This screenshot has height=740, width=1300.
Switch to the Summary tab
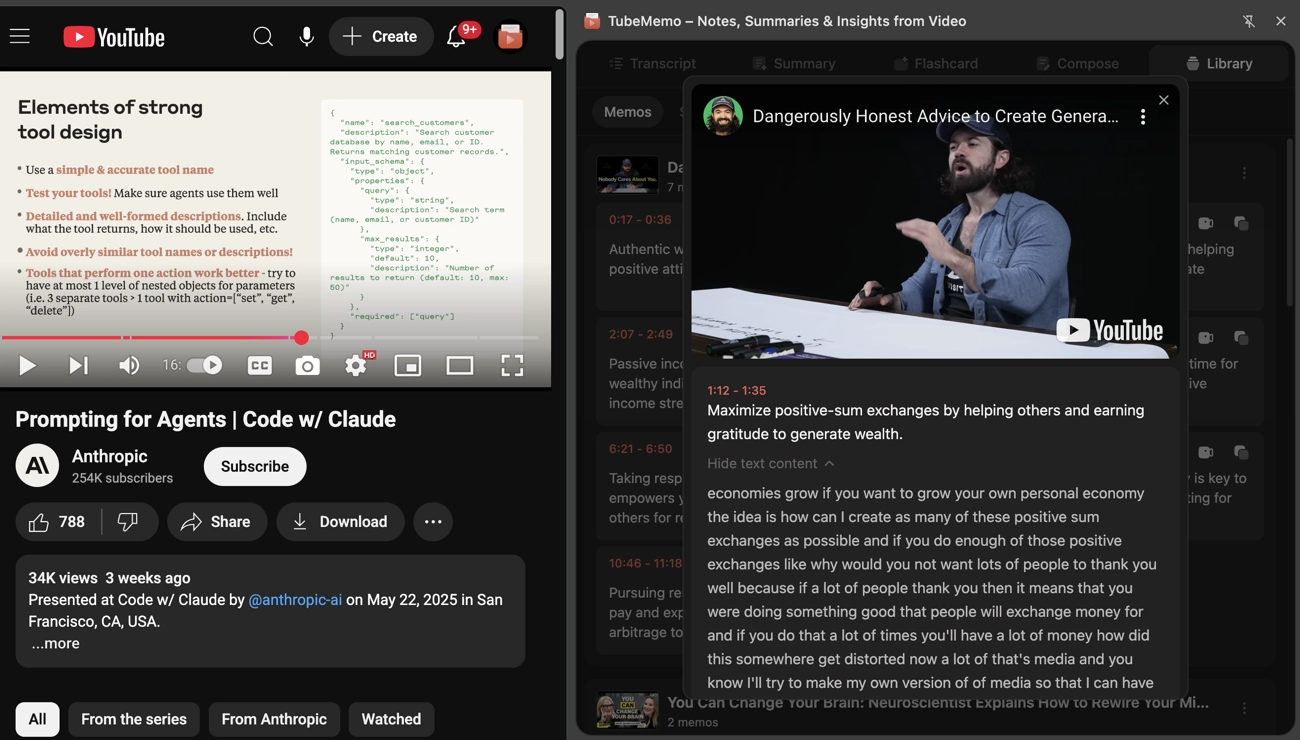(793, 64)
